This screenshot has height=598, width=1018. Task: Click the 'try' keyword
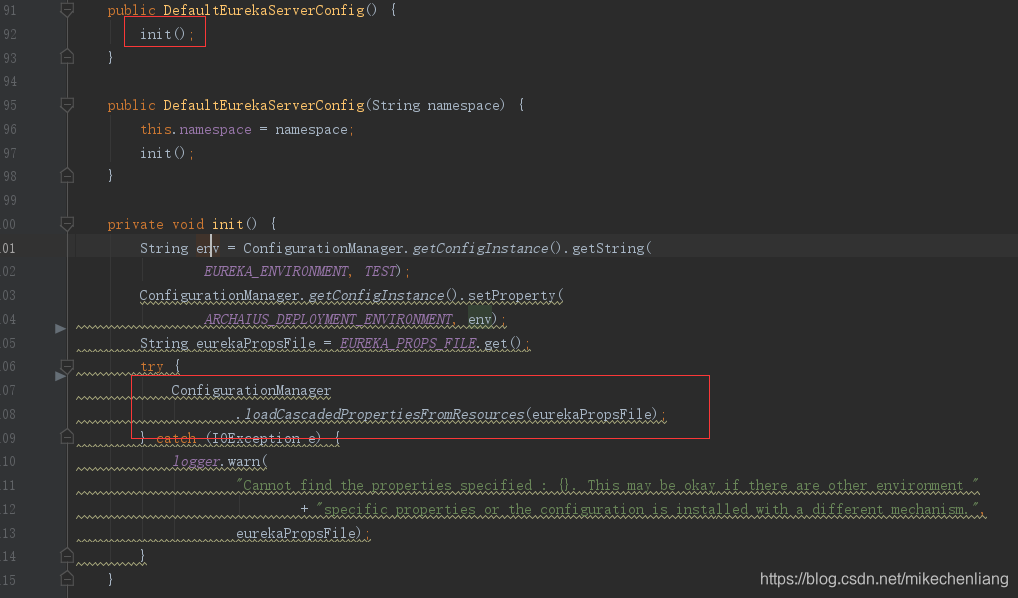152,367
